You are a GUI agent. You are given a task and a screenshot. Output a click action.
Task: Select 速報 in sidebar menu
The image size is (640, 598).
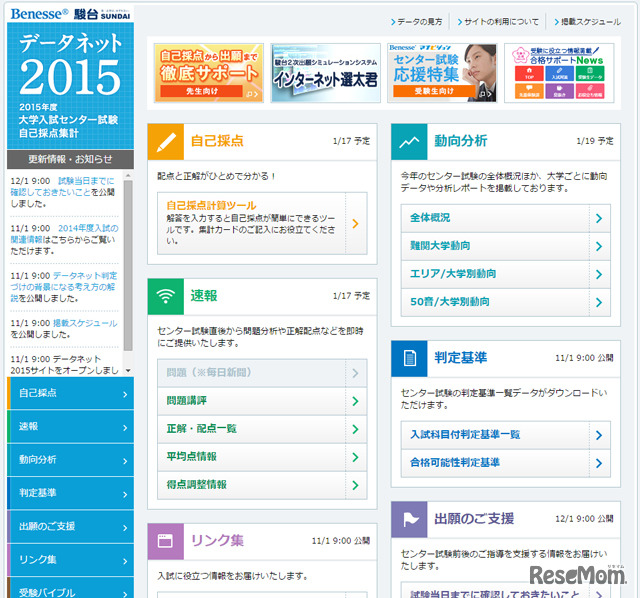(70, 427)
